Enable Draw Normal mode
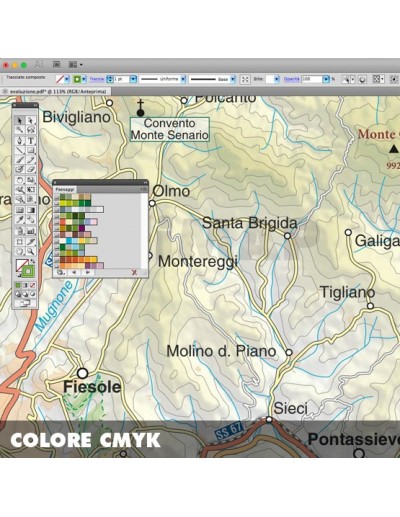Viewport: 400px width, 517px height. 18,294
